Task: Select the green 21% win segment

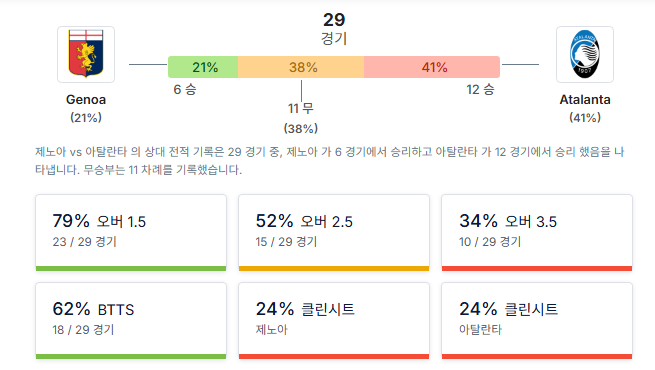Action: point(203,67)
